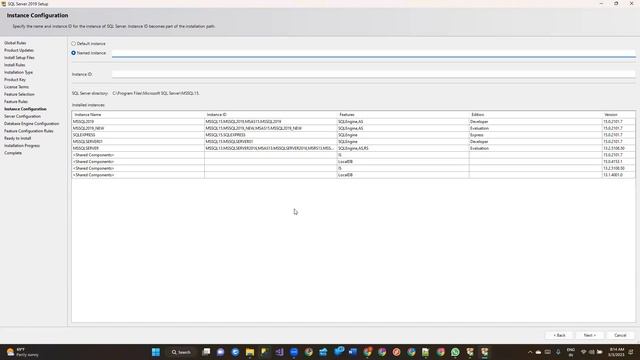640x360 pixels.
Task: Click the OneDrive cloud tray icon
Action: 538,352
